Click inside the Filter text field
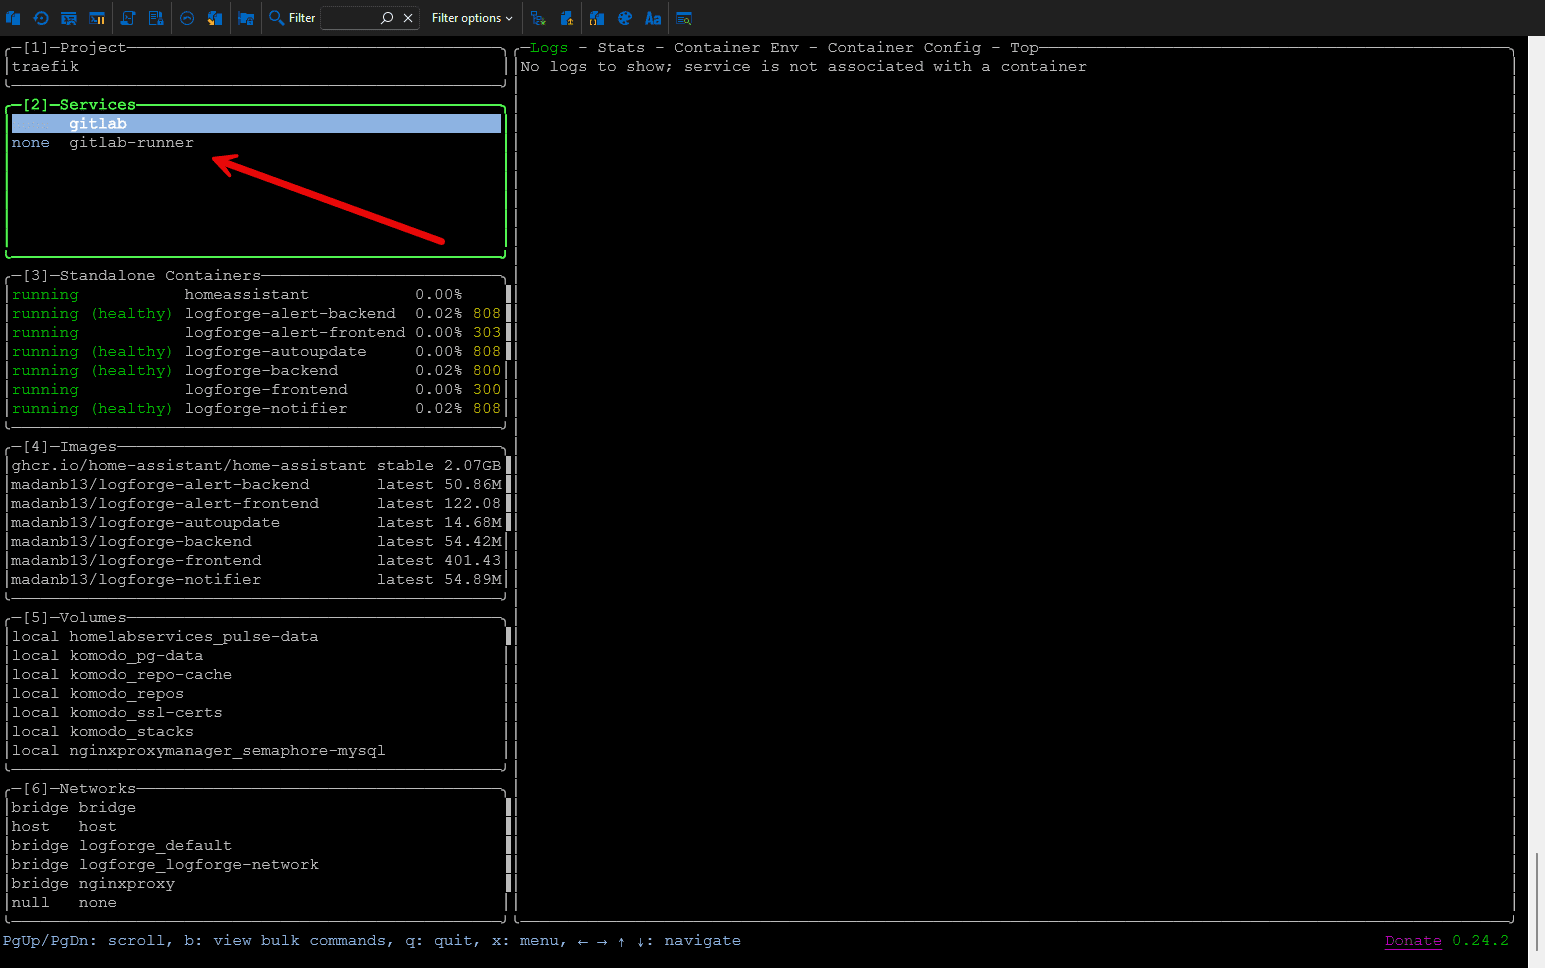Image resolution: width=1545 pixels, height=968 pixels. [348, 18]
